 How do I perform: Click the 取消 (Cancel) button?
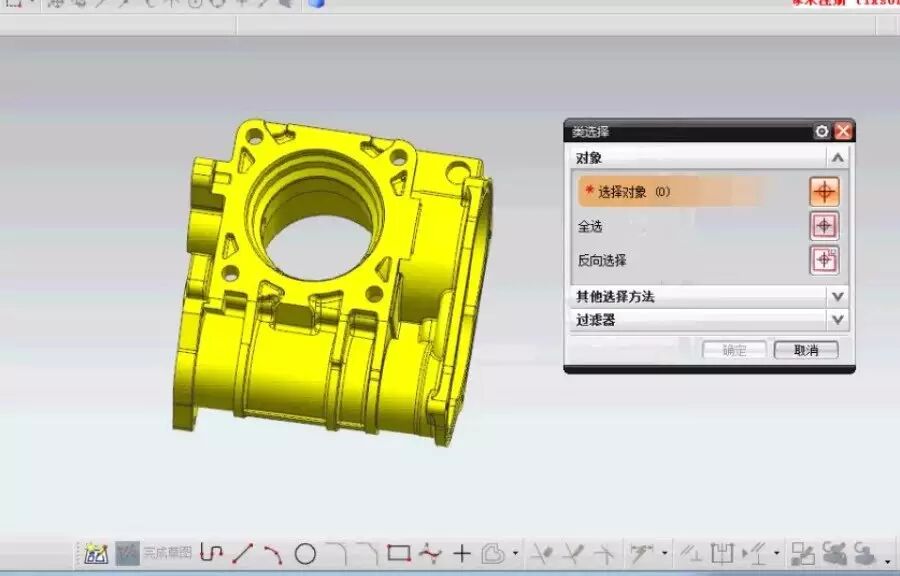[x=805, y=350]
